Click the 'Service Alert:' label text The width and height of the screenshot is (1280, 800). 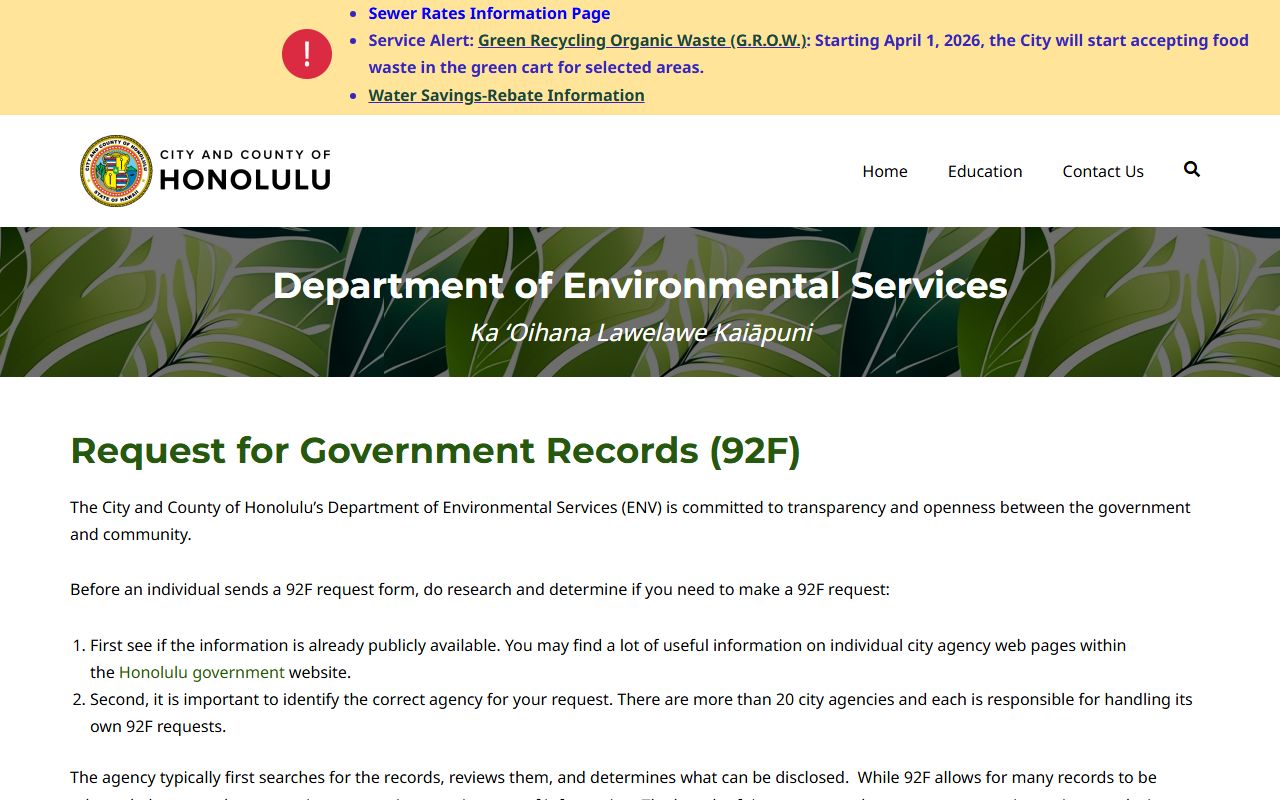pyautogui.click(x=421, y=40)
